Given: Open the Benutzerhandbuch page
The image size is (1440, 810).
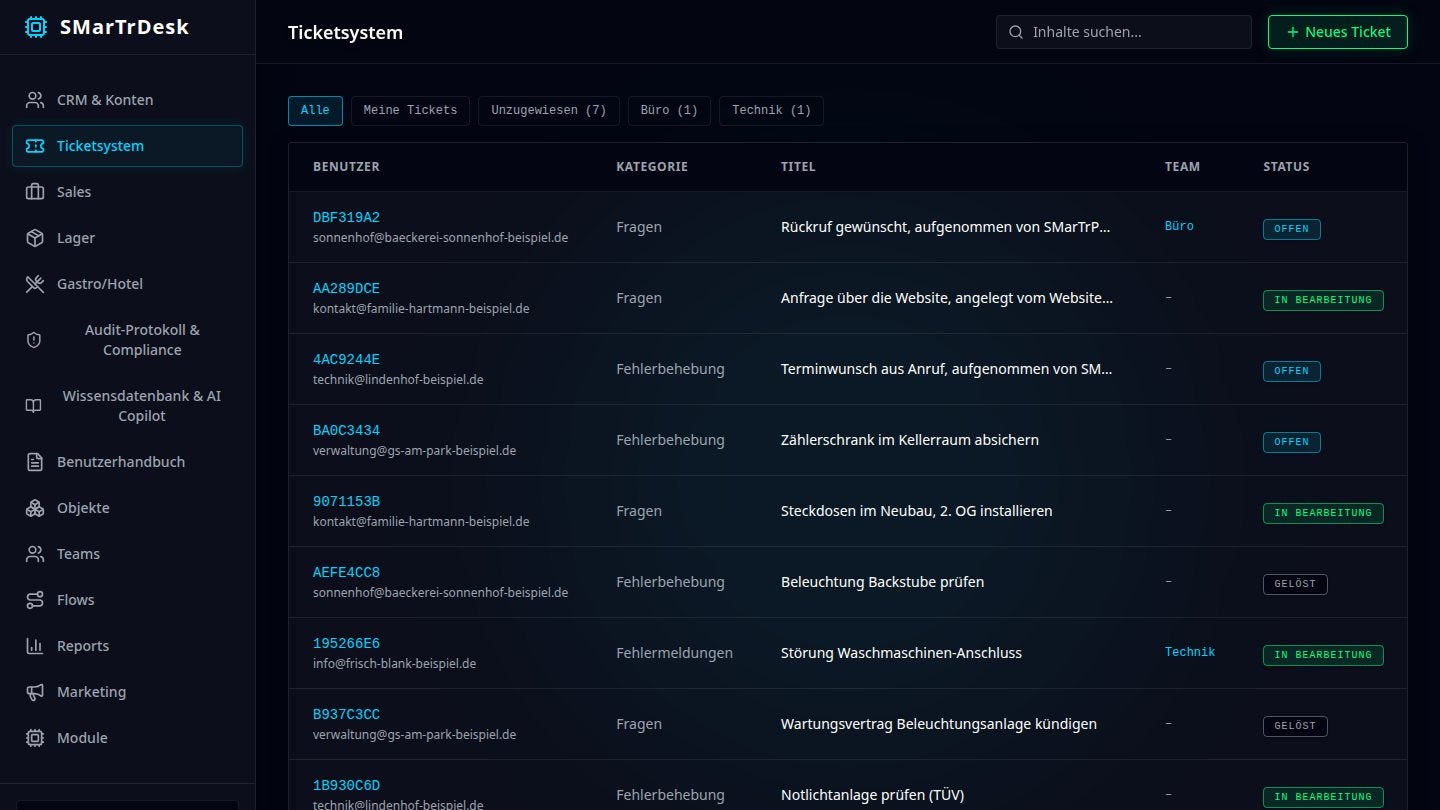Looking at the screenshot, I should click(x=127, y=462).
